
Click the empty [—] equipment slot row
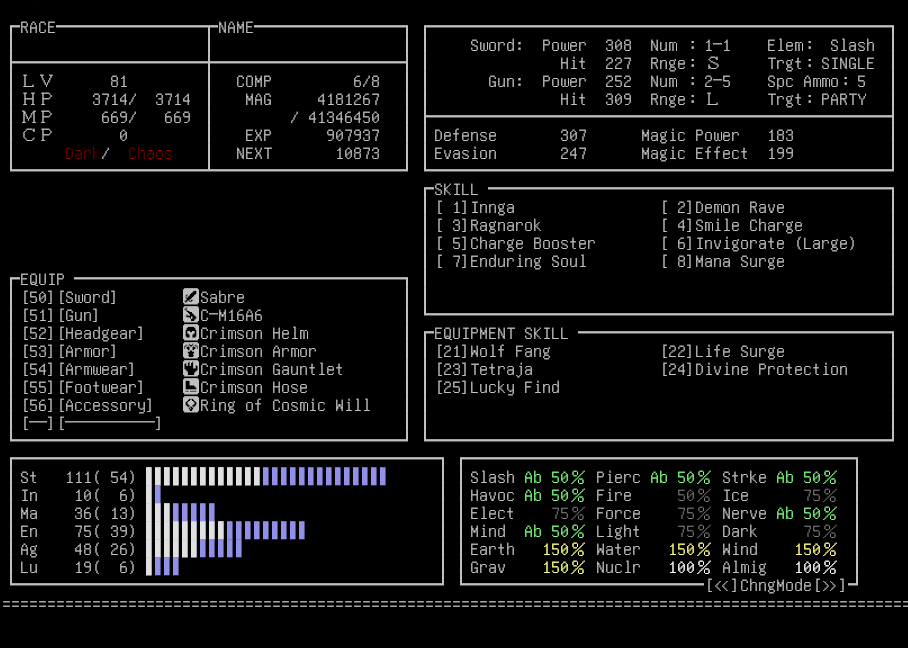tap(91, 423)
